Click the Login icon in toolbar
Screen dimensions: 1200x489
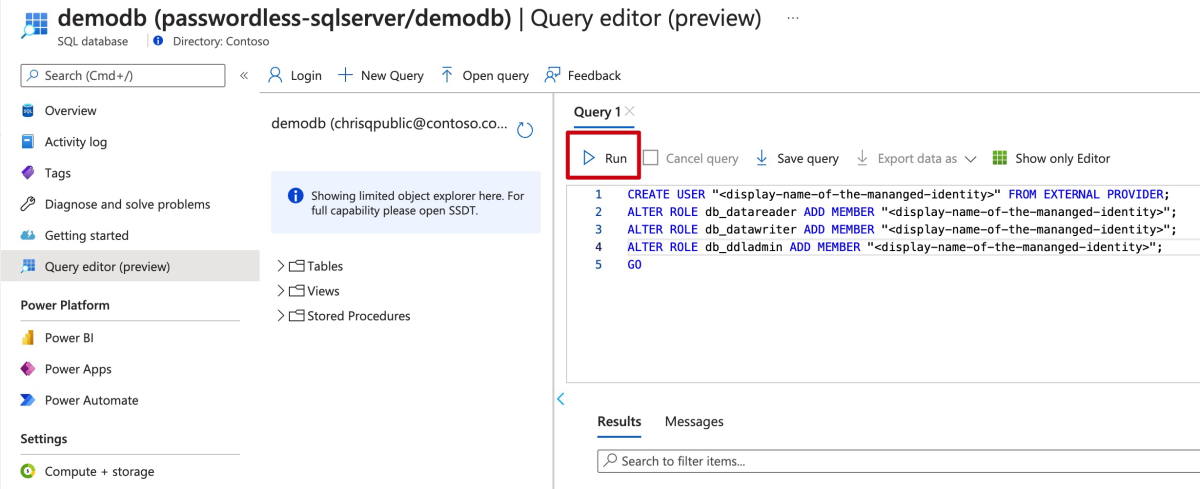(x=276, y=75)
